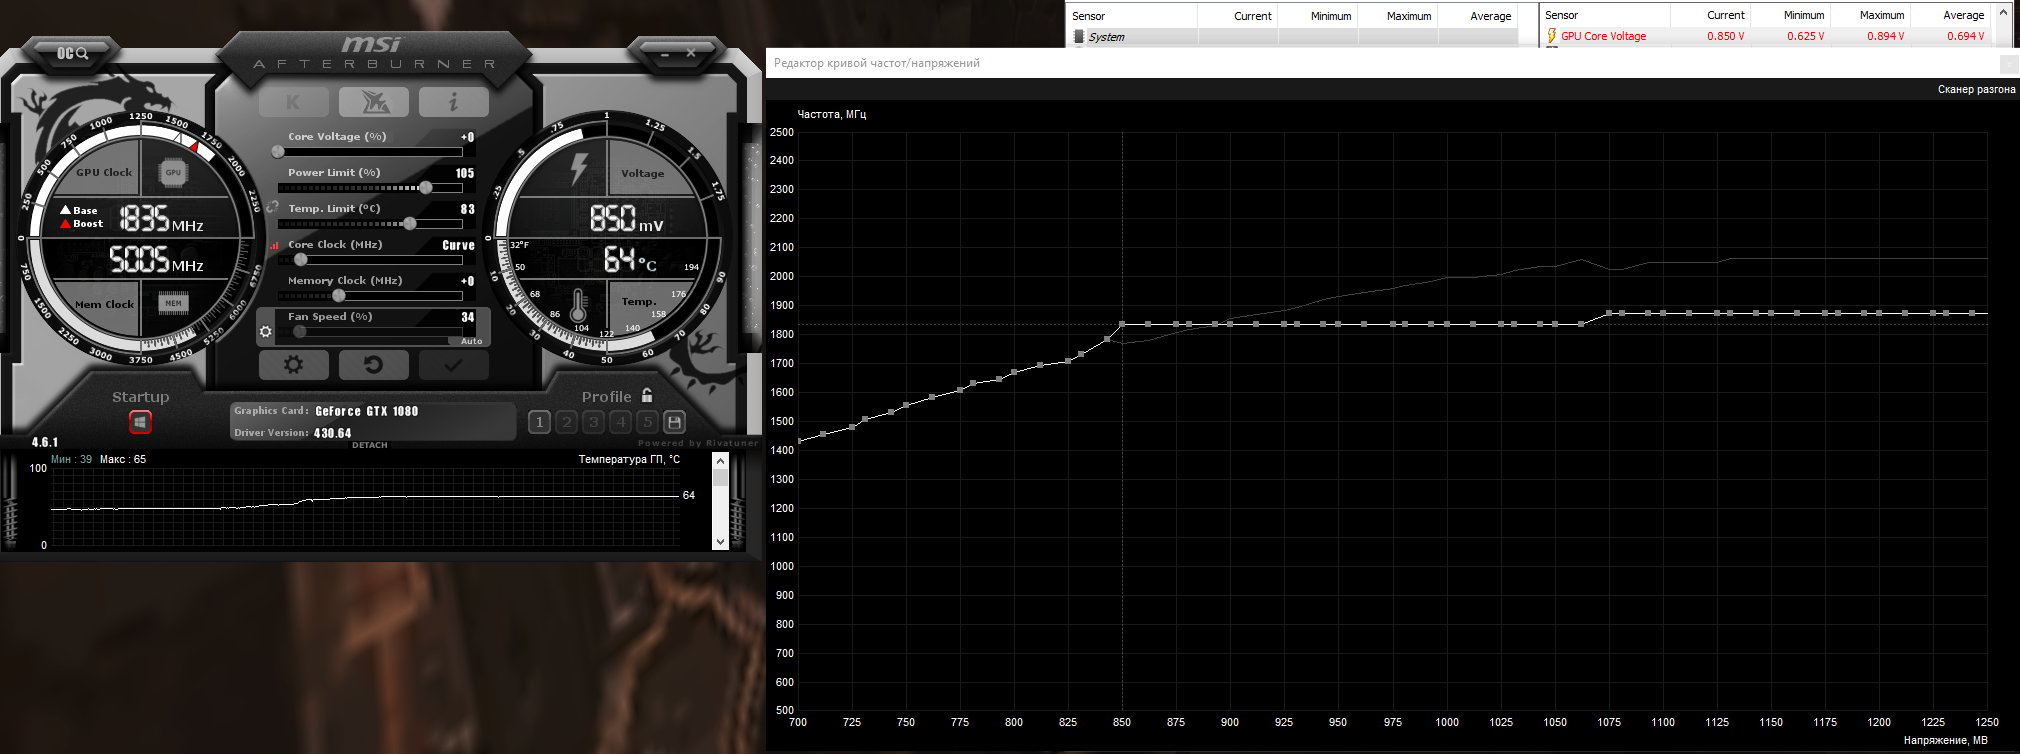Screen dimensions: 2020x754
Task: Click the Core Voltage slider handle
Action: point(278,152)
